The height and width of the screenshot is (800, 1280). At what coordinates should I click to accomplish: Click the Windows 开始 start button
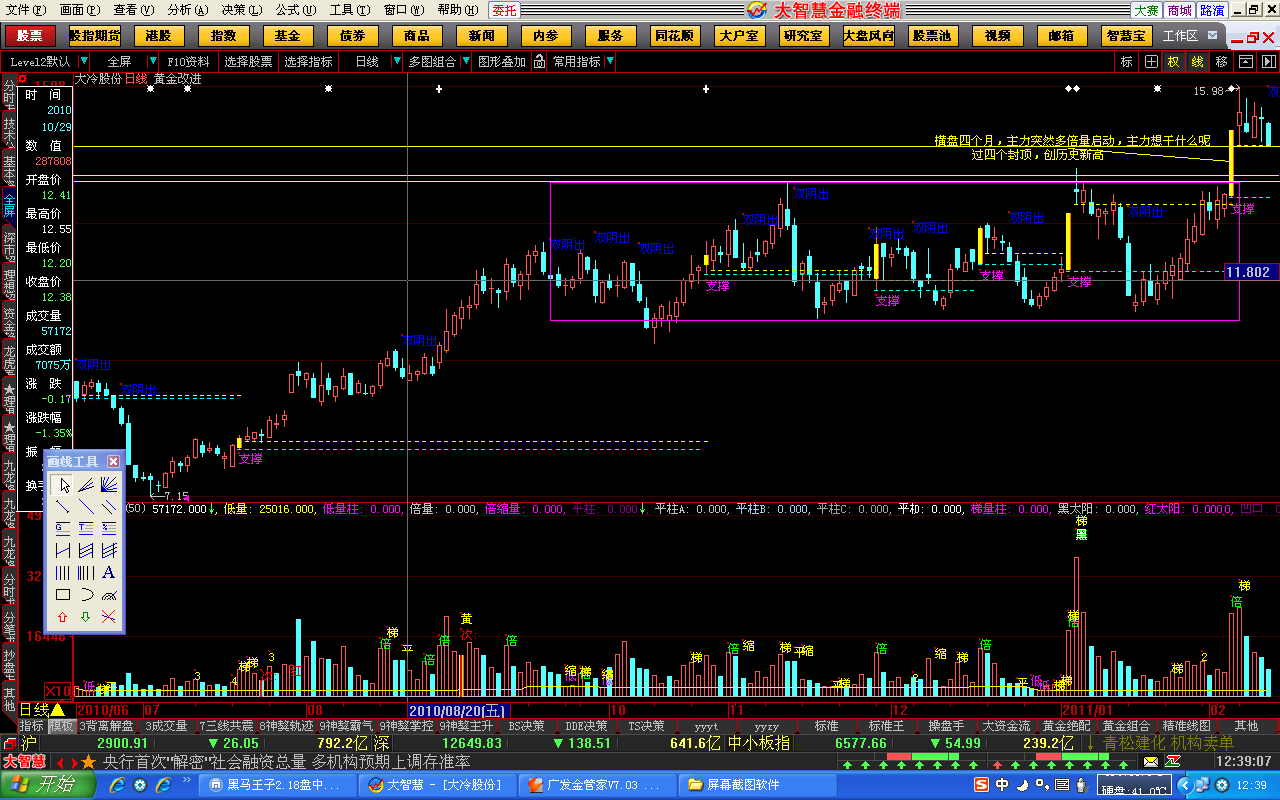(50, 784)
